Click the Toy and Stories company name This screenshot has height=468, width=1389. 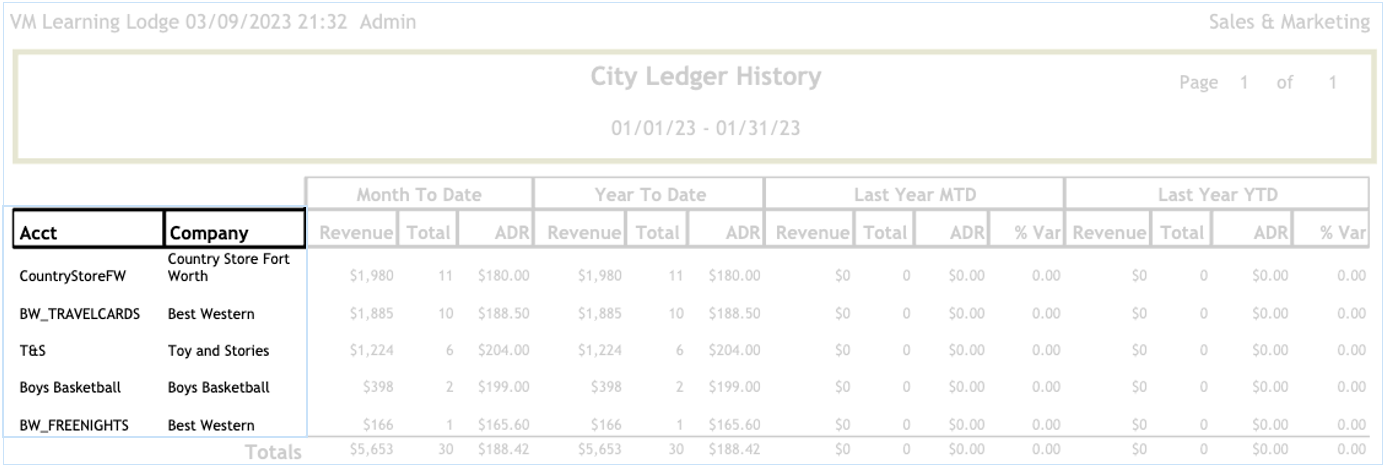click(218, 351)
